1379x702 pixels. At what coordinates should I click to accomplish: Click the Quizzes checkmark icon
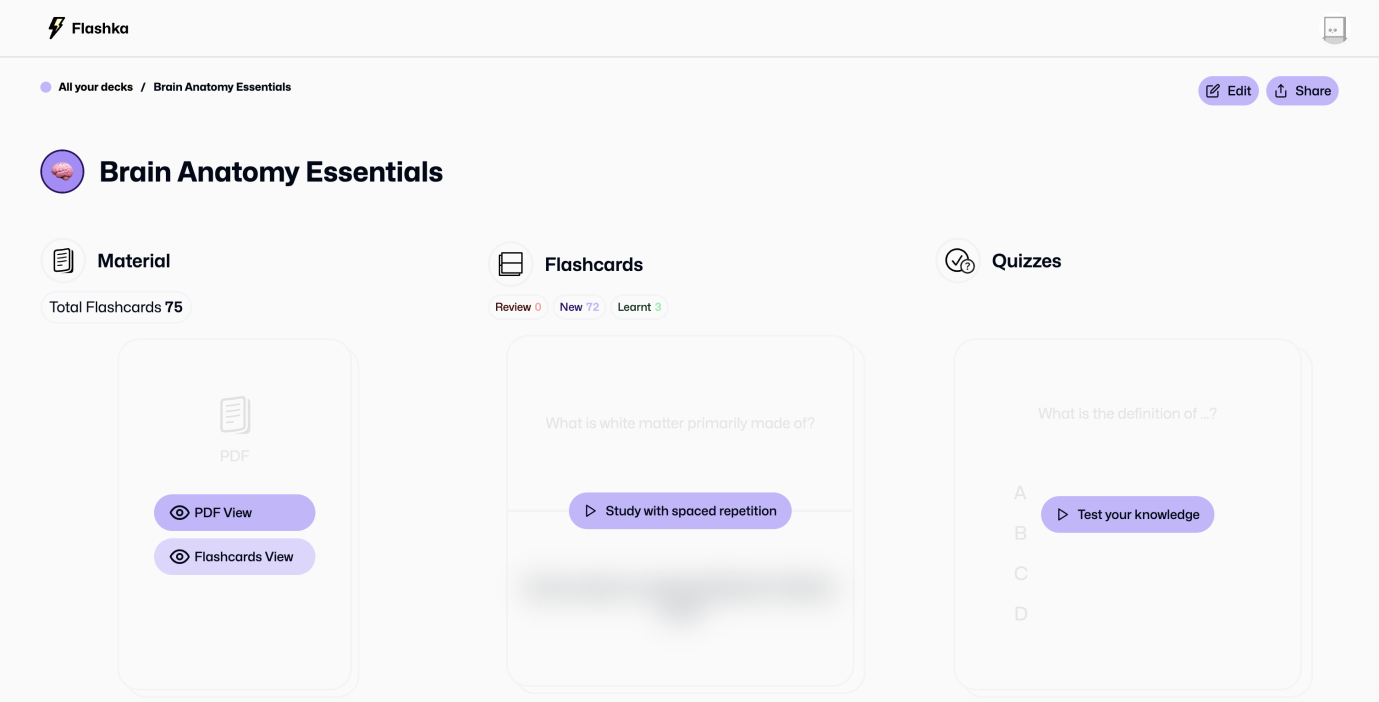point(958,261)
